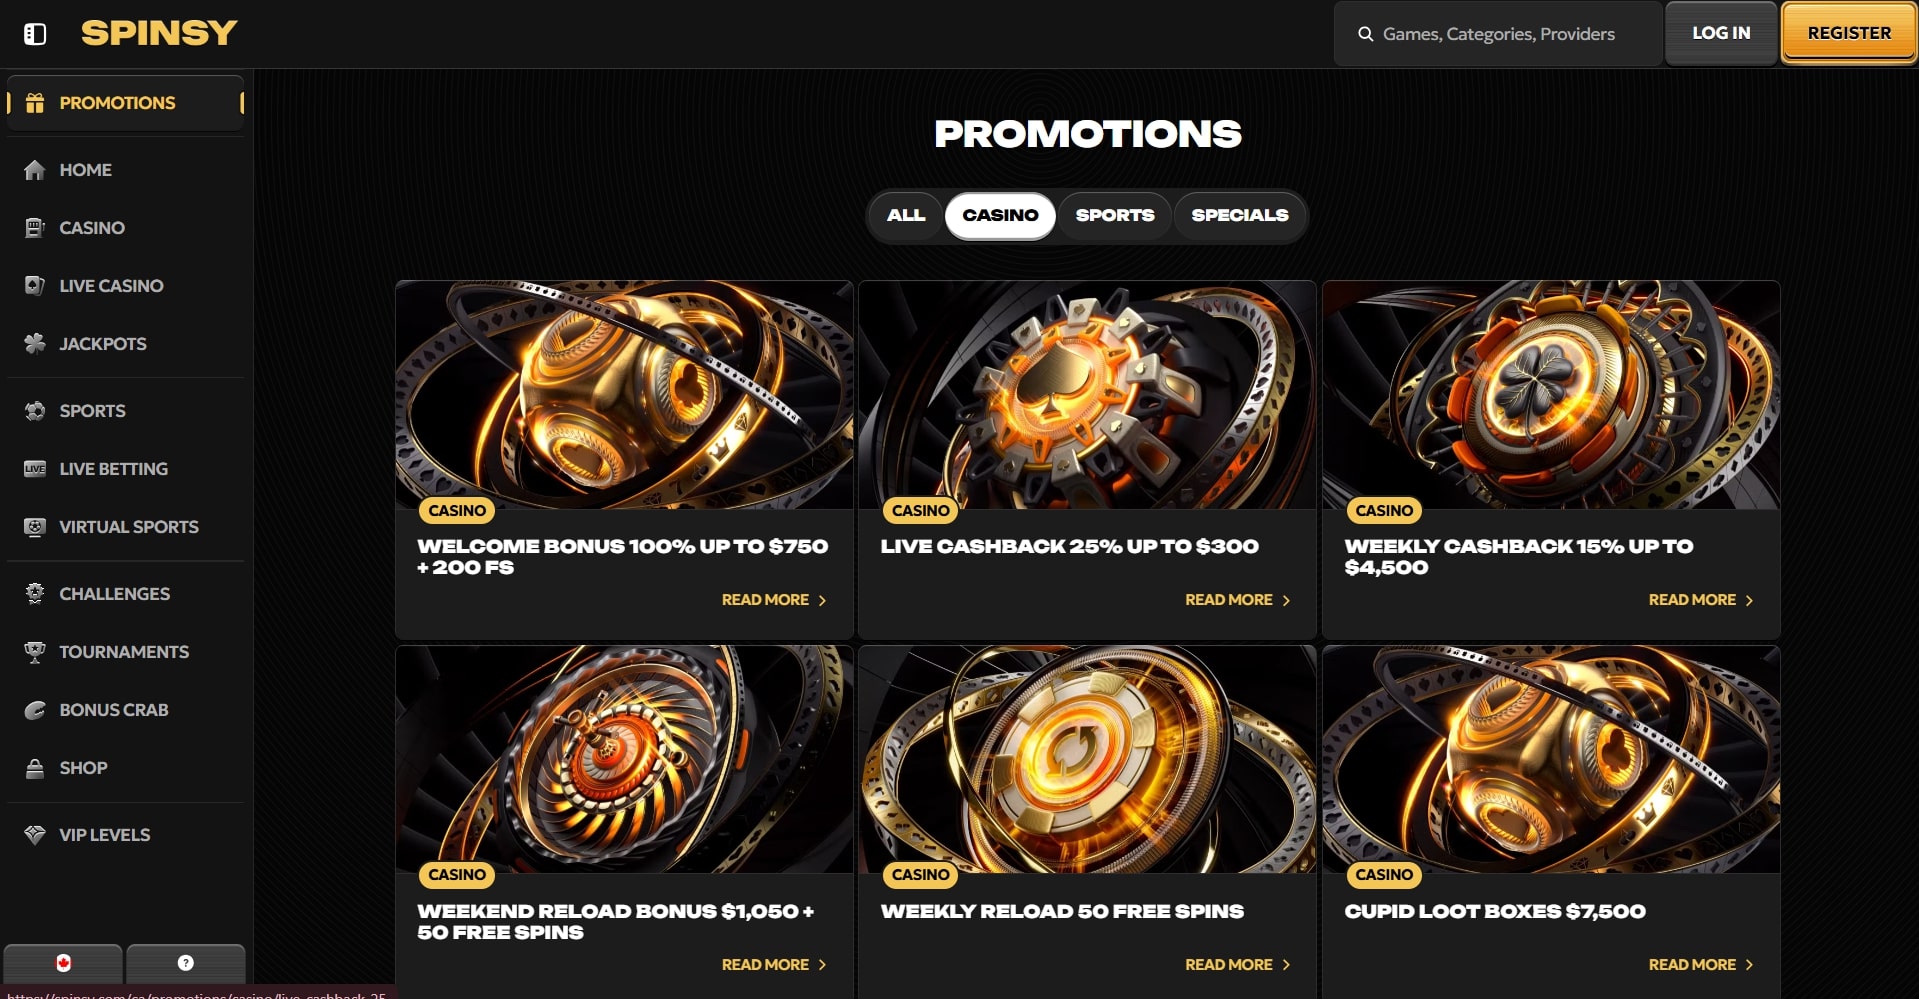The width and height of the screenshot is (1919, 999).
Task: Show All promotions filter
Action: tap(906, 215)
